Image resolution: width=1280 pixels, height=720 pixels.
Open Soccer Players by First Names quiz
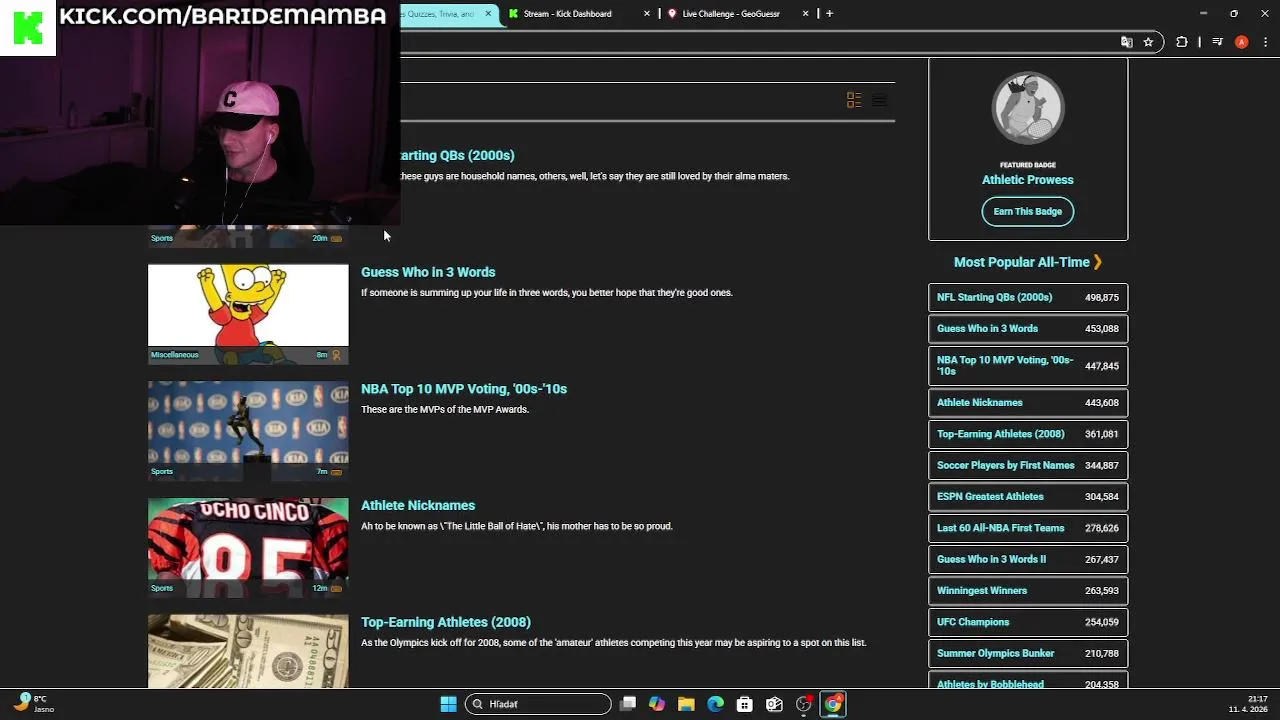point(1028,465)
